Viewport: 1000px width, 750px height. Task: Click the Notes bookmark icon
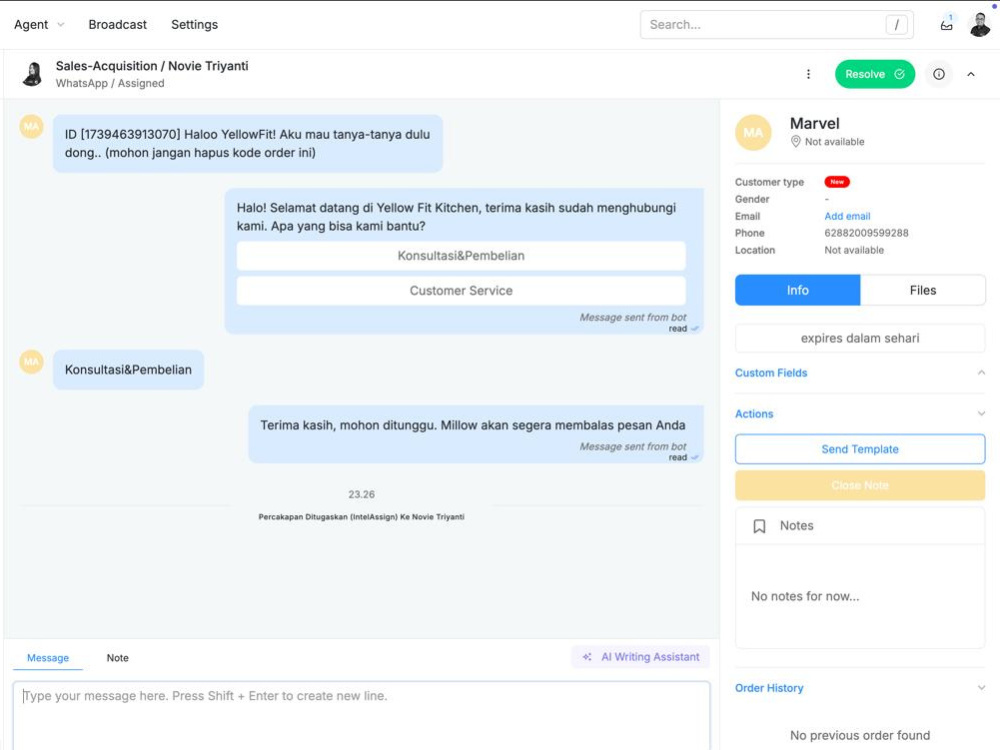[x=759, y=526]
